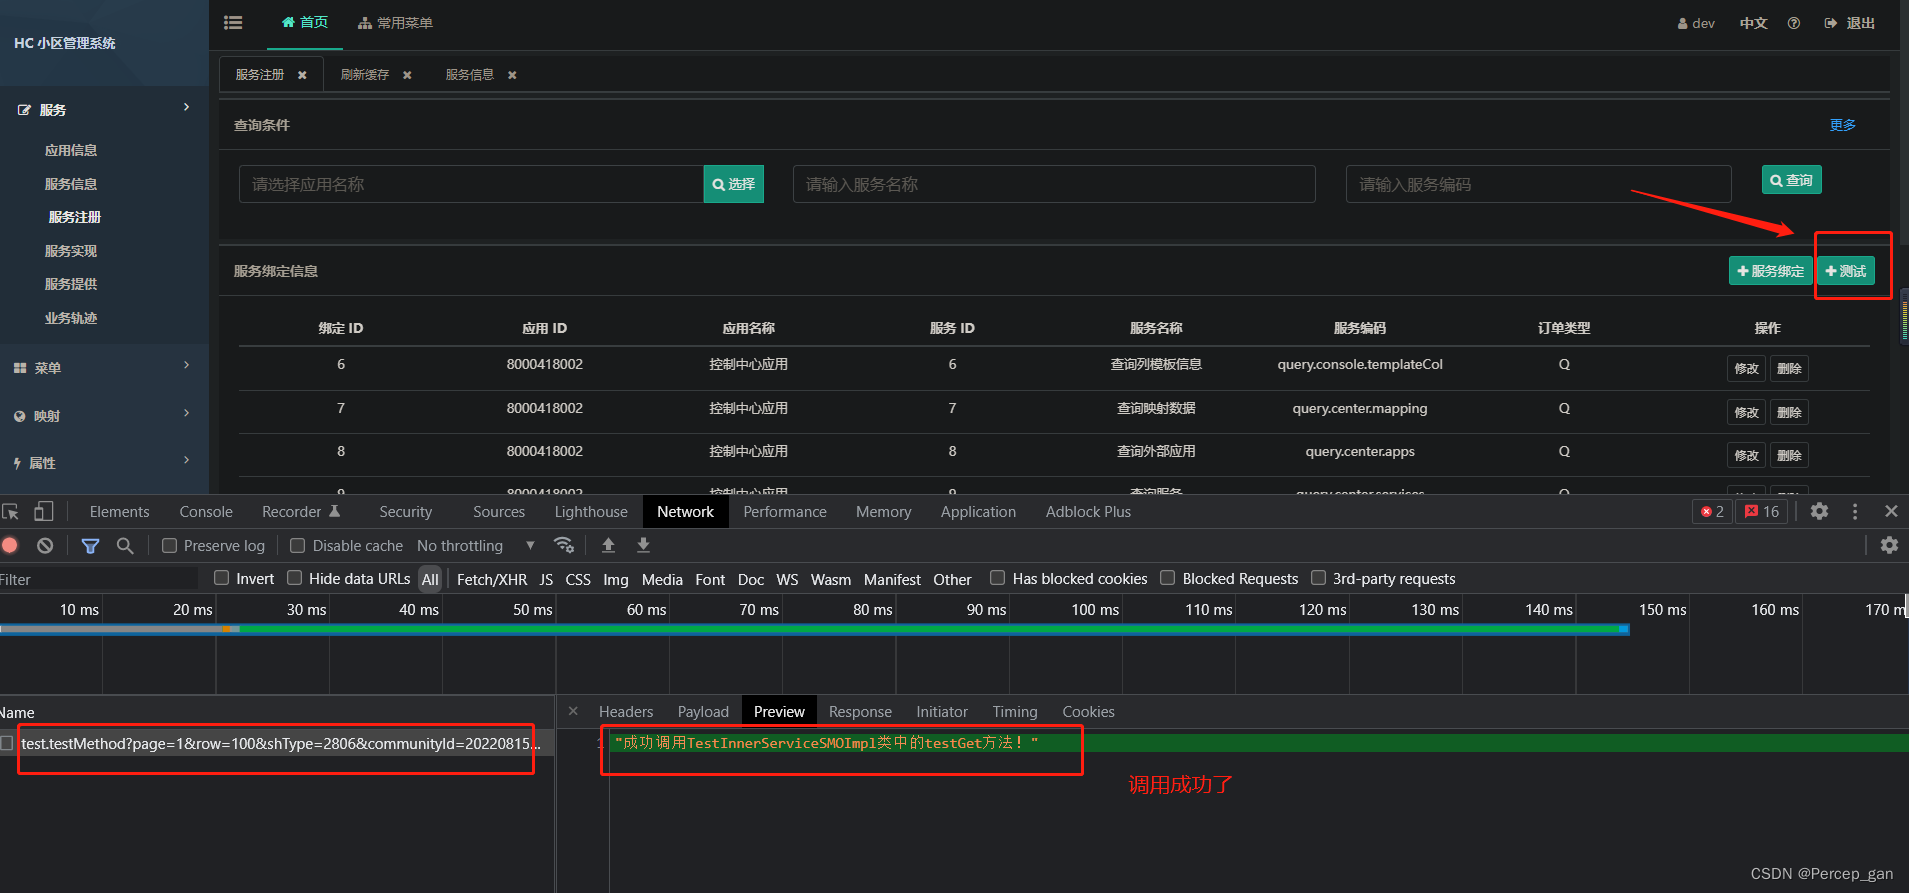The image size is (1909, 893).
Task: Filter requests by JS type
Action: point(546,579)
